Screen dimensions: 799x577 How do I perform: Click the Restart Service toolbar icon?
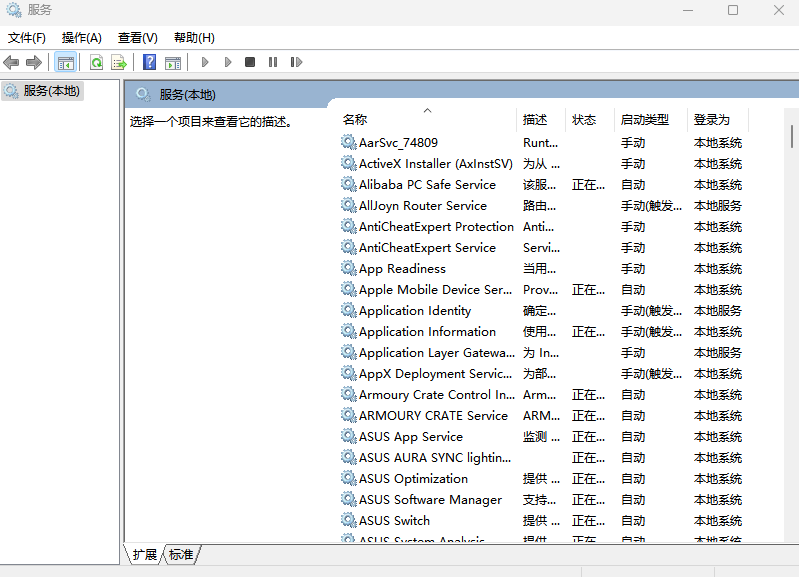[x=296, y=62]
